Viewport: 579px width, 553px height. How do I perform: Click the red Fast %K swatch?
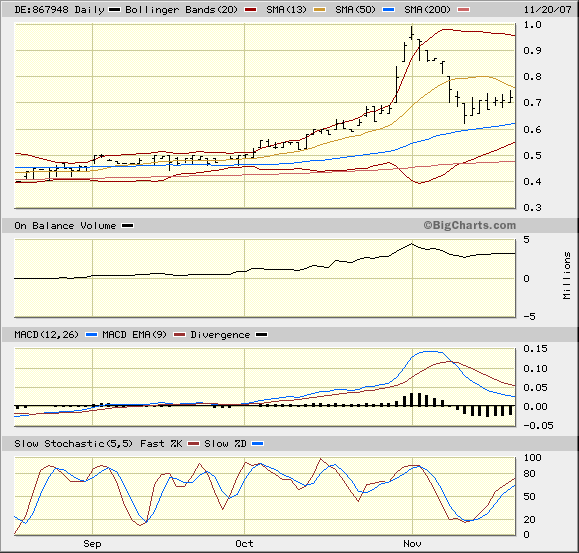(193, 443)
